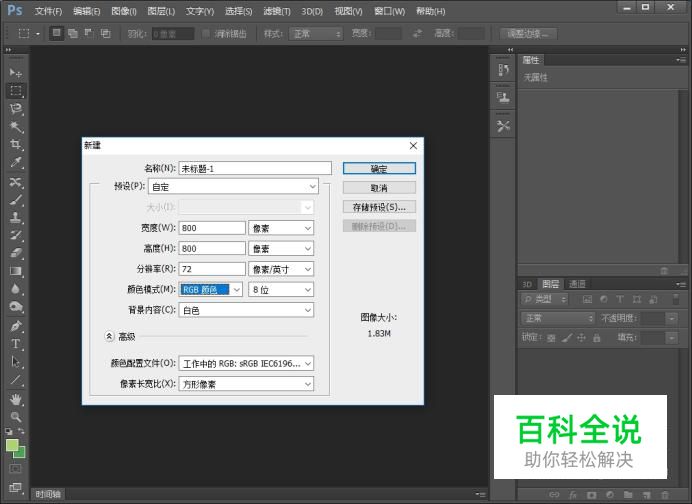
Task: Select the Crop tool
Action: click(x=16, y=145)
